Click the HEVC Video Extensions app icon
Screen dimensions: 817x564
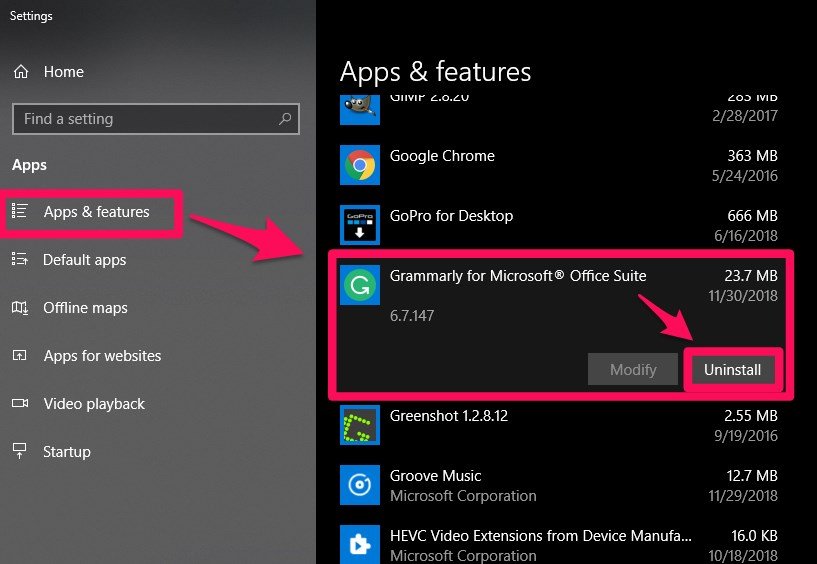360,544
